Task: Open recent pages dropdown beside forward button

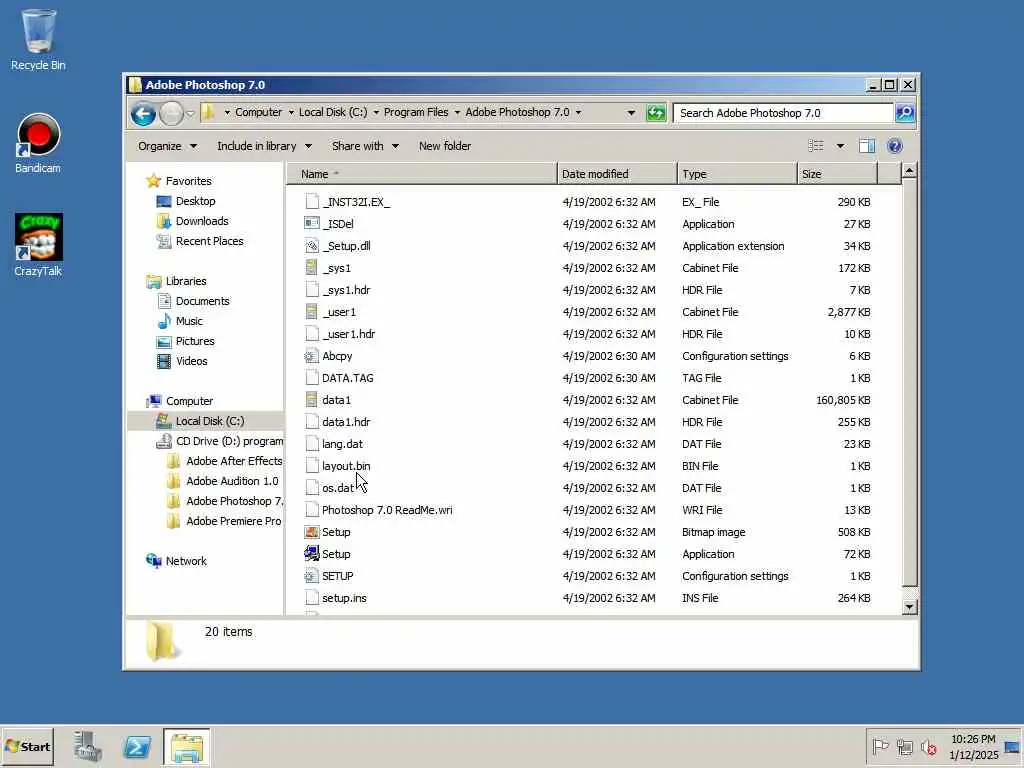Action: point(190,114)
